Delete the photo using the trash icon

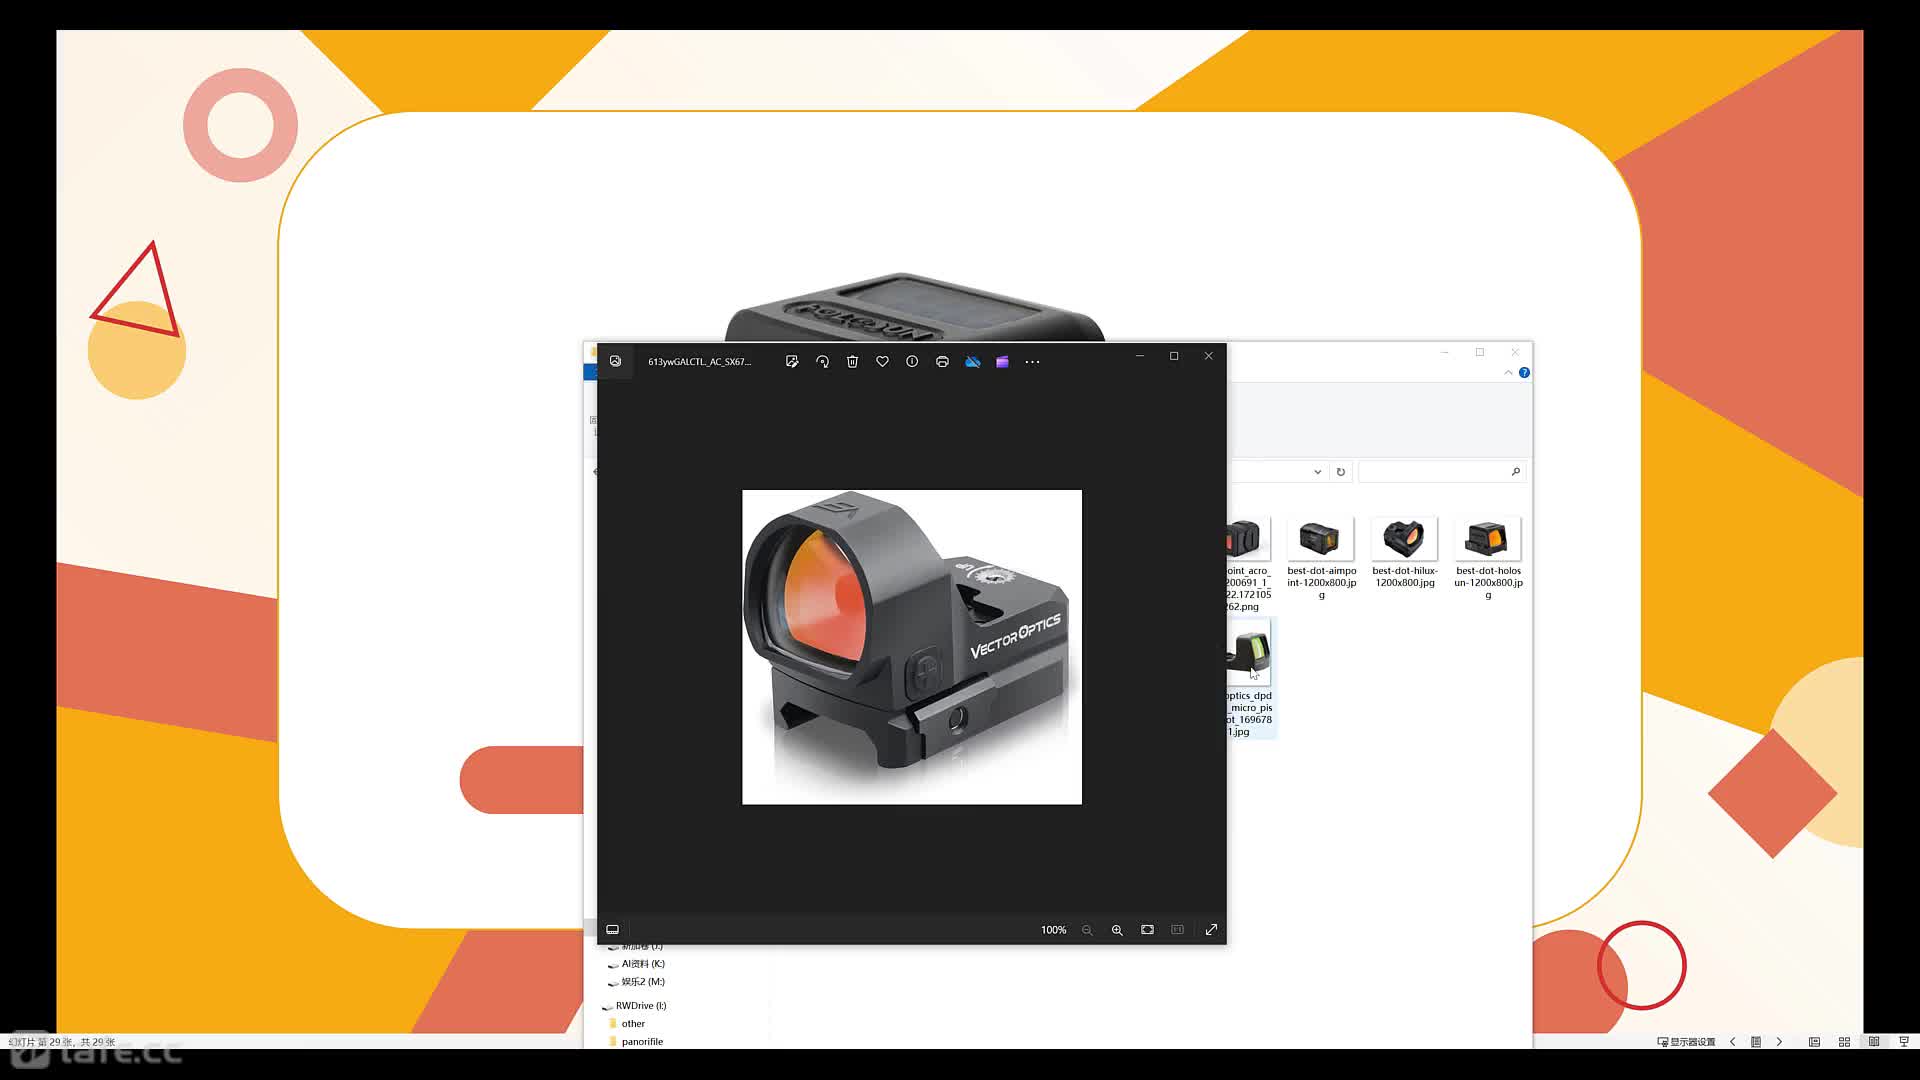point(852,362)
